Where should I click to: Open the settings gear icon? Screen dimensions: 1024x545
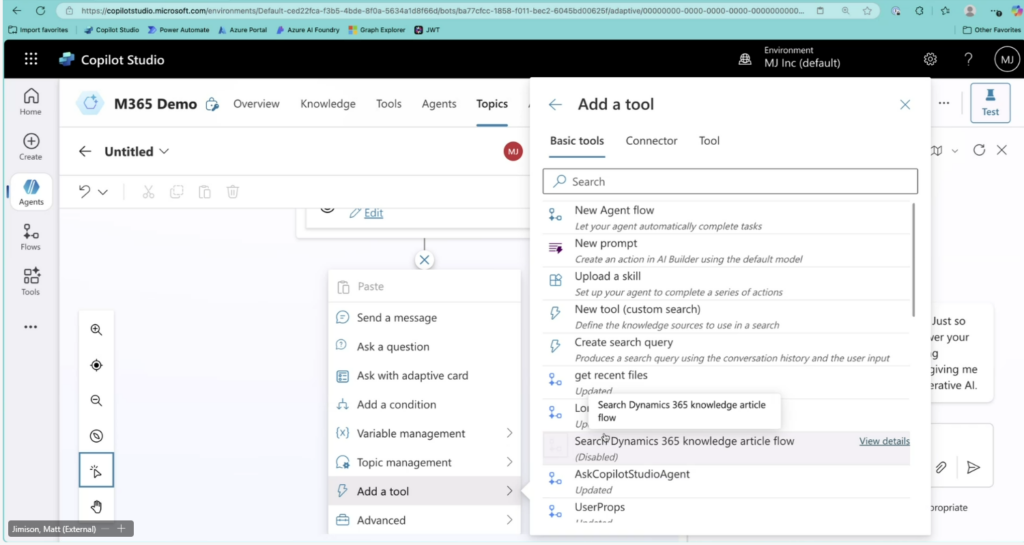[x=930, y=59]
